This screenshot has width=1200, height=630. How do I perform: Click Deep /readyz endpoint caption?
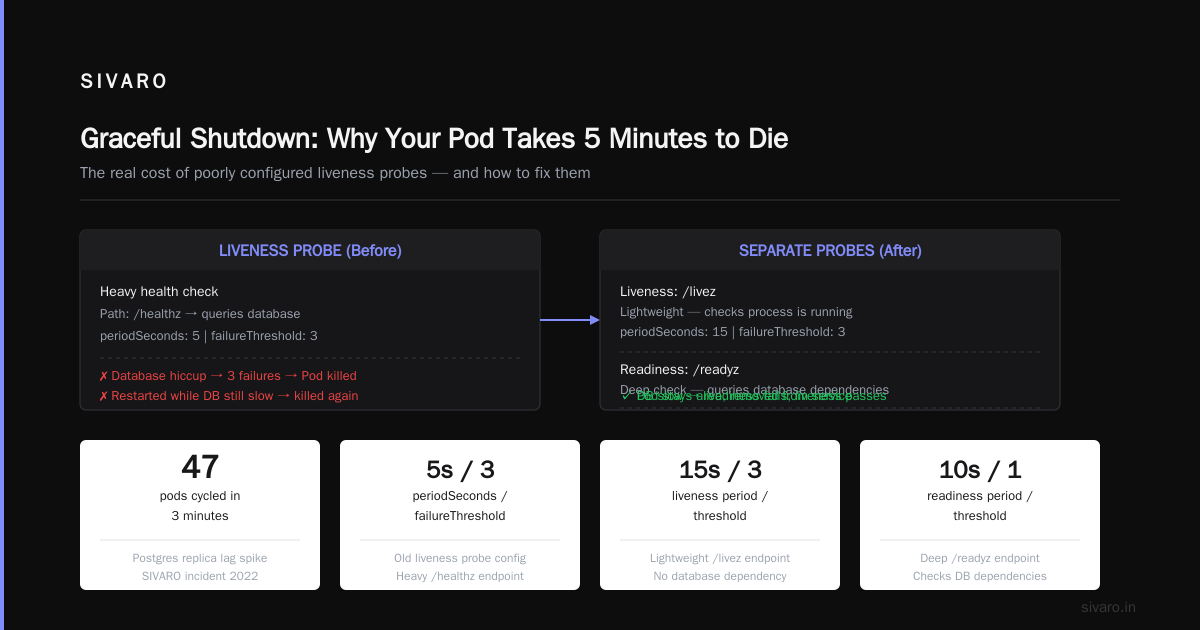click(980, 558)
